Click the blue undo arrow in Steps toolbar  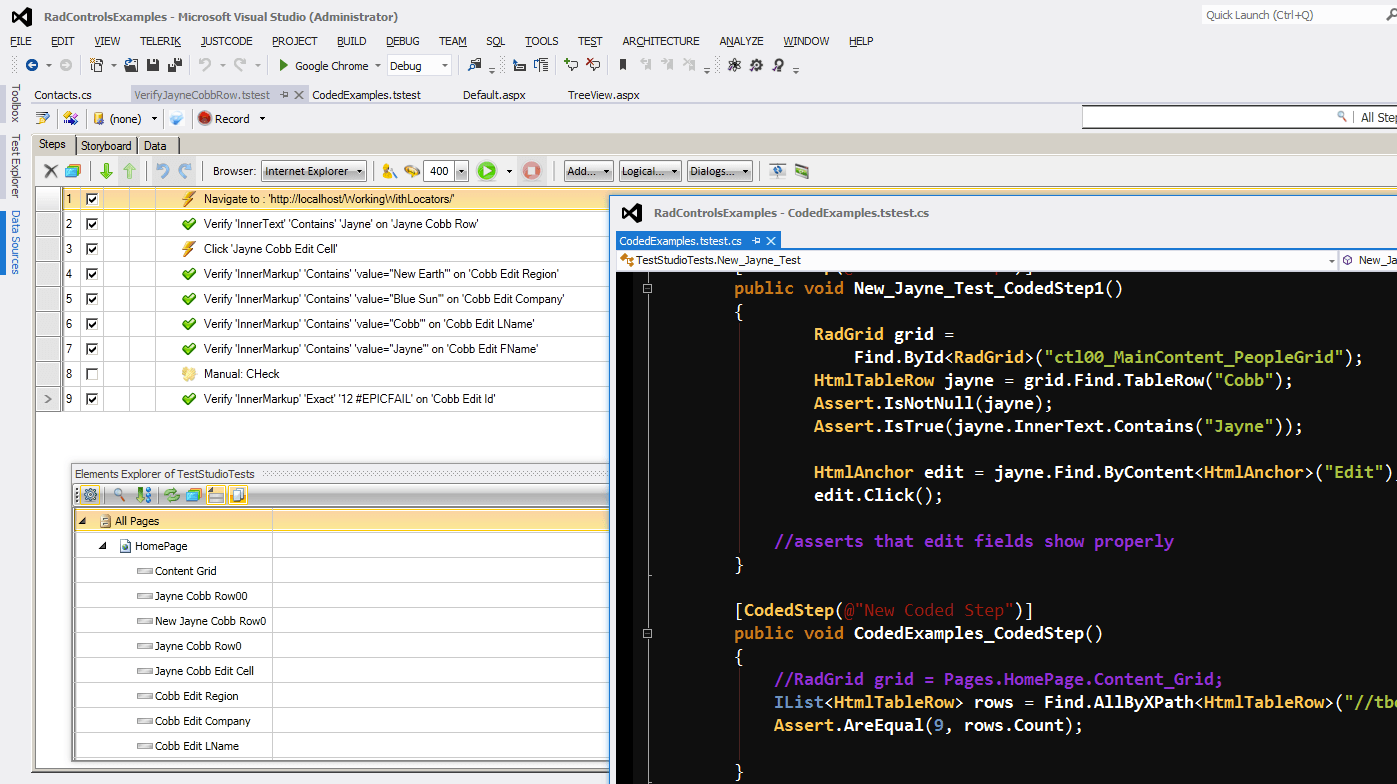pyautogui.click(x=163, y=171)
